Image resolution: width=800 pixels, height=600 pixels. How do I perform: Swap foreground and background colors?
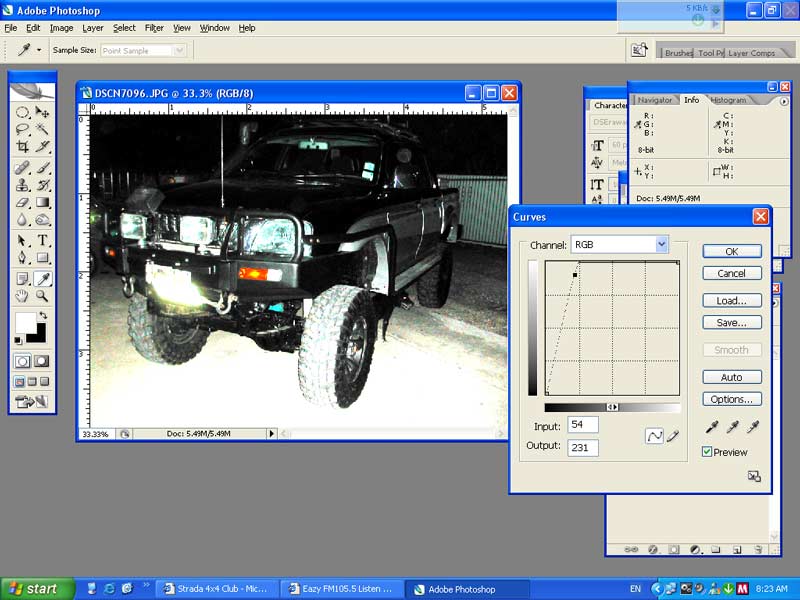click(44, 316)
